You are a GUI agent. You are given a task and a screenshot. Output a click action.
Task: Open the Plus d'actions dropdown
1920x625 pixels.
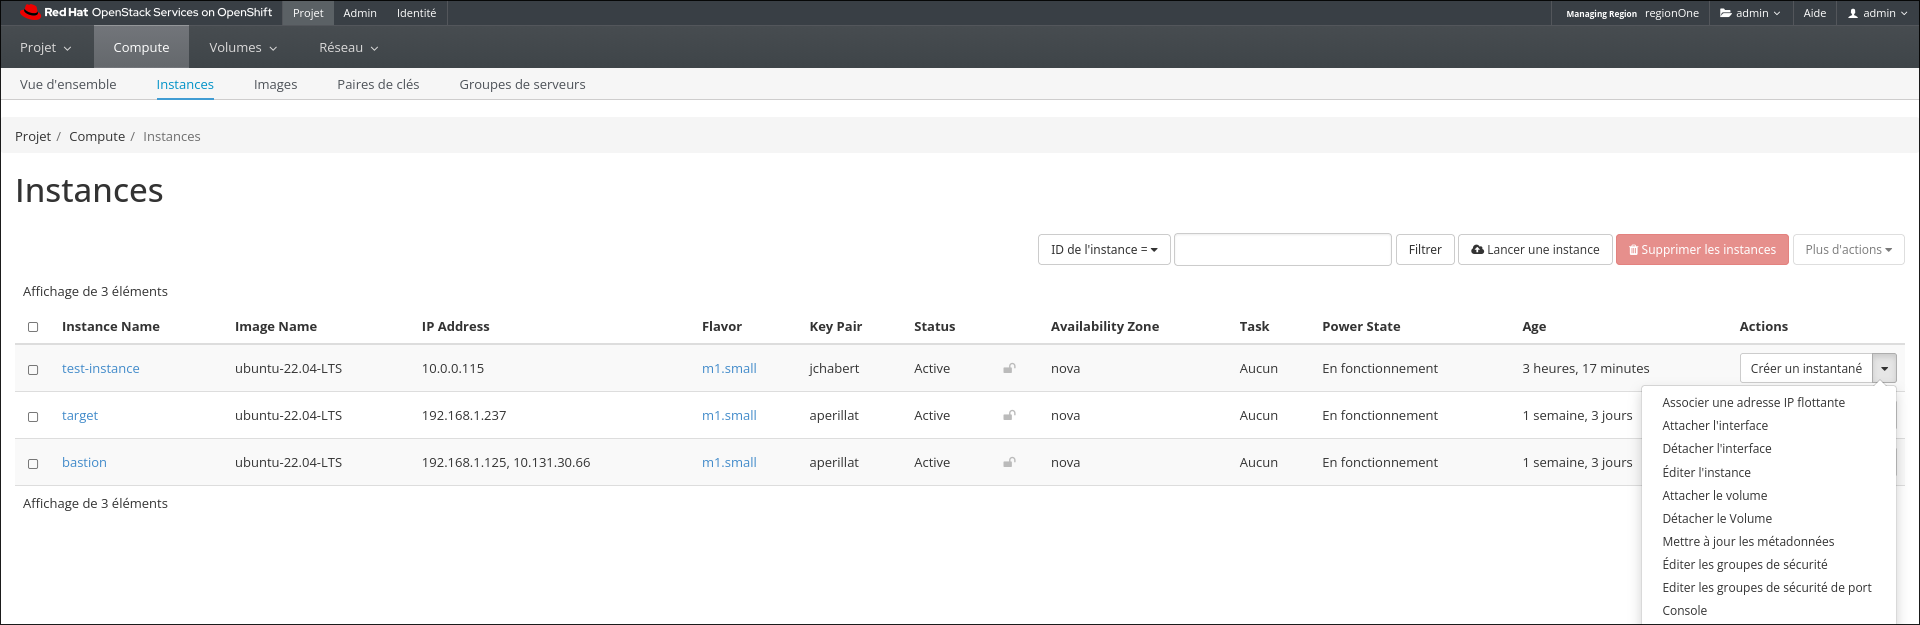coord(1848,250)
